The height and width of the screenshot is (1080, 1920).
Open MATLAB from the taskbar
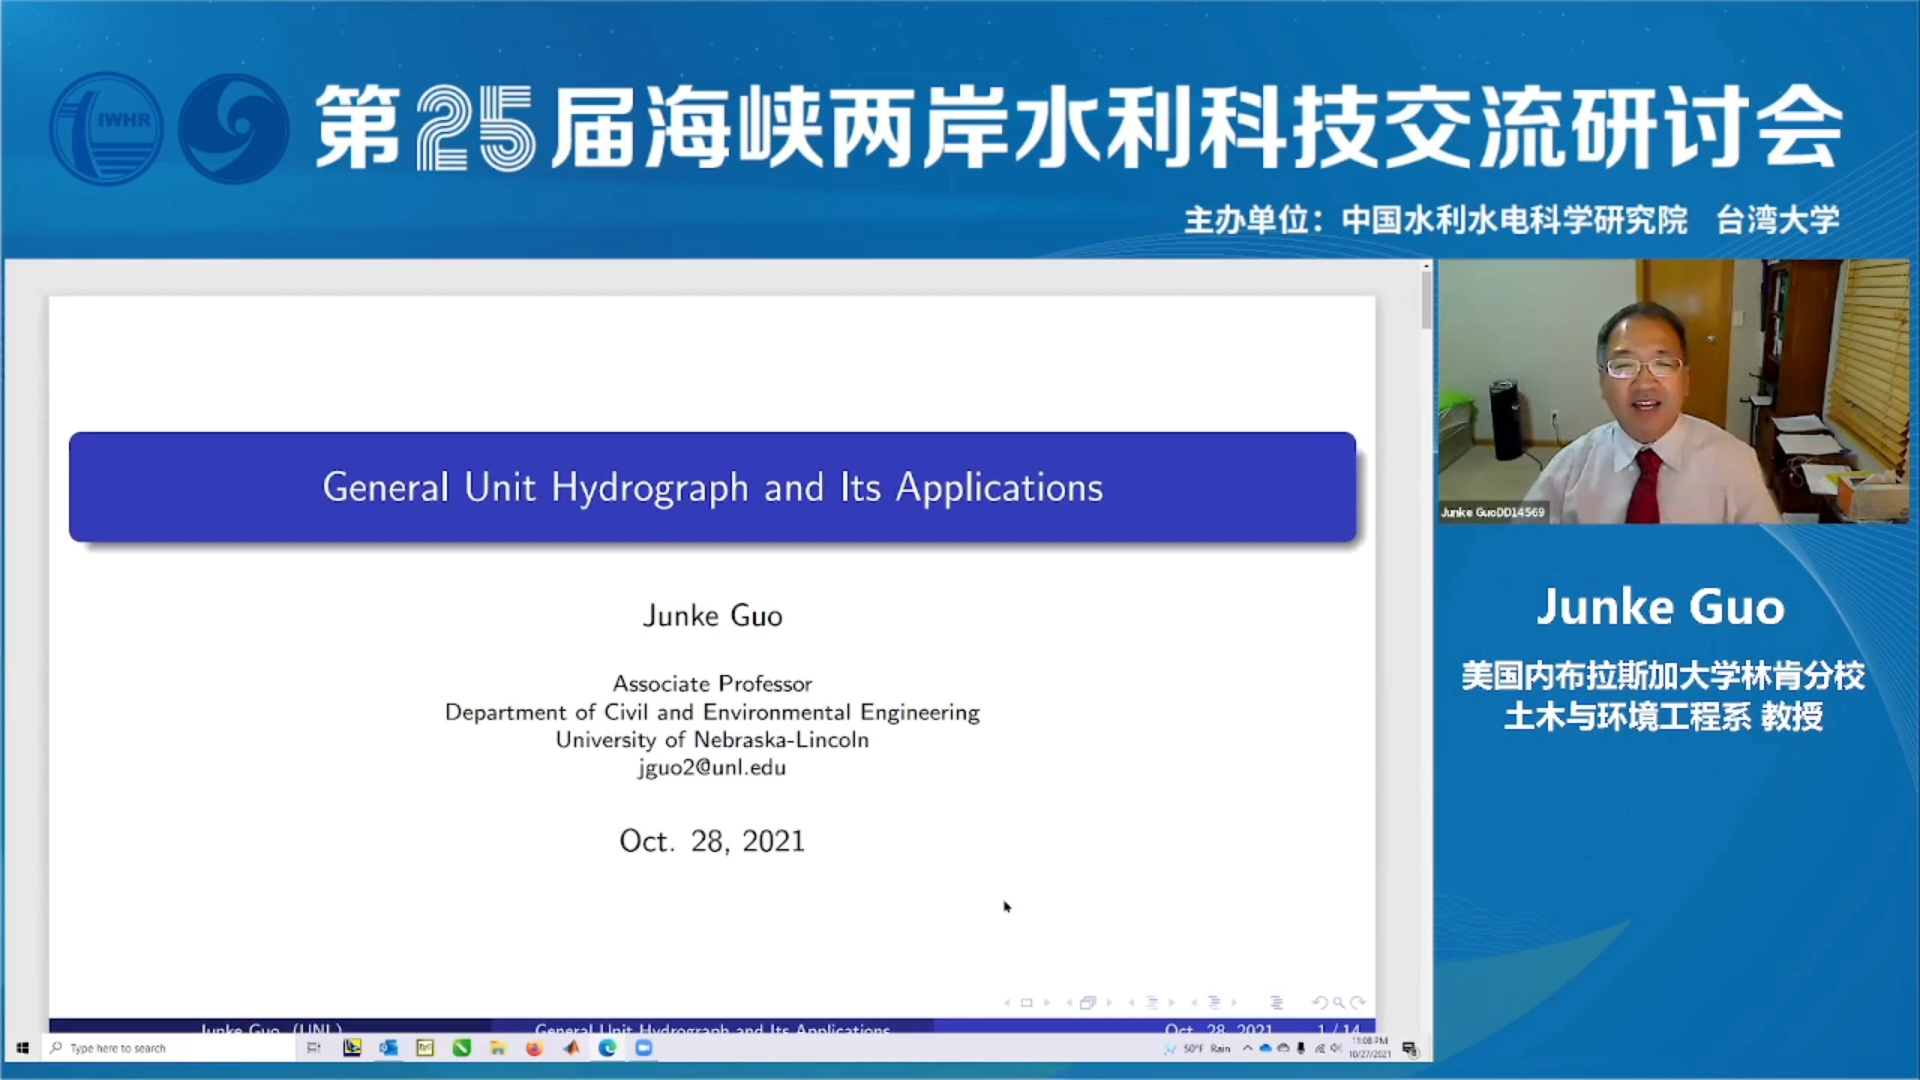[x=571, y=1048]
